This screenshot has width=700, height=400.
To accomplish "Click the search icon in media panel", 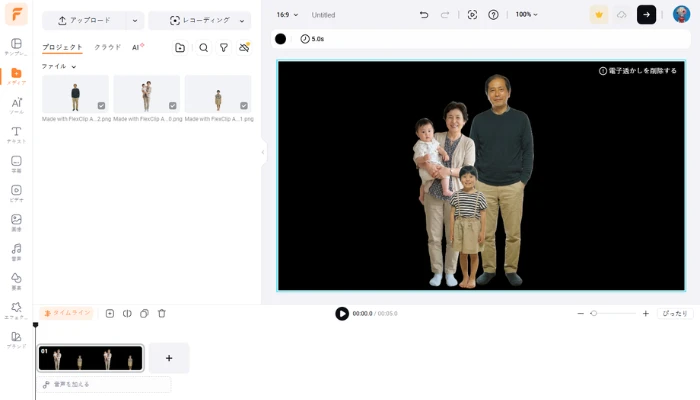I will 204,47.
